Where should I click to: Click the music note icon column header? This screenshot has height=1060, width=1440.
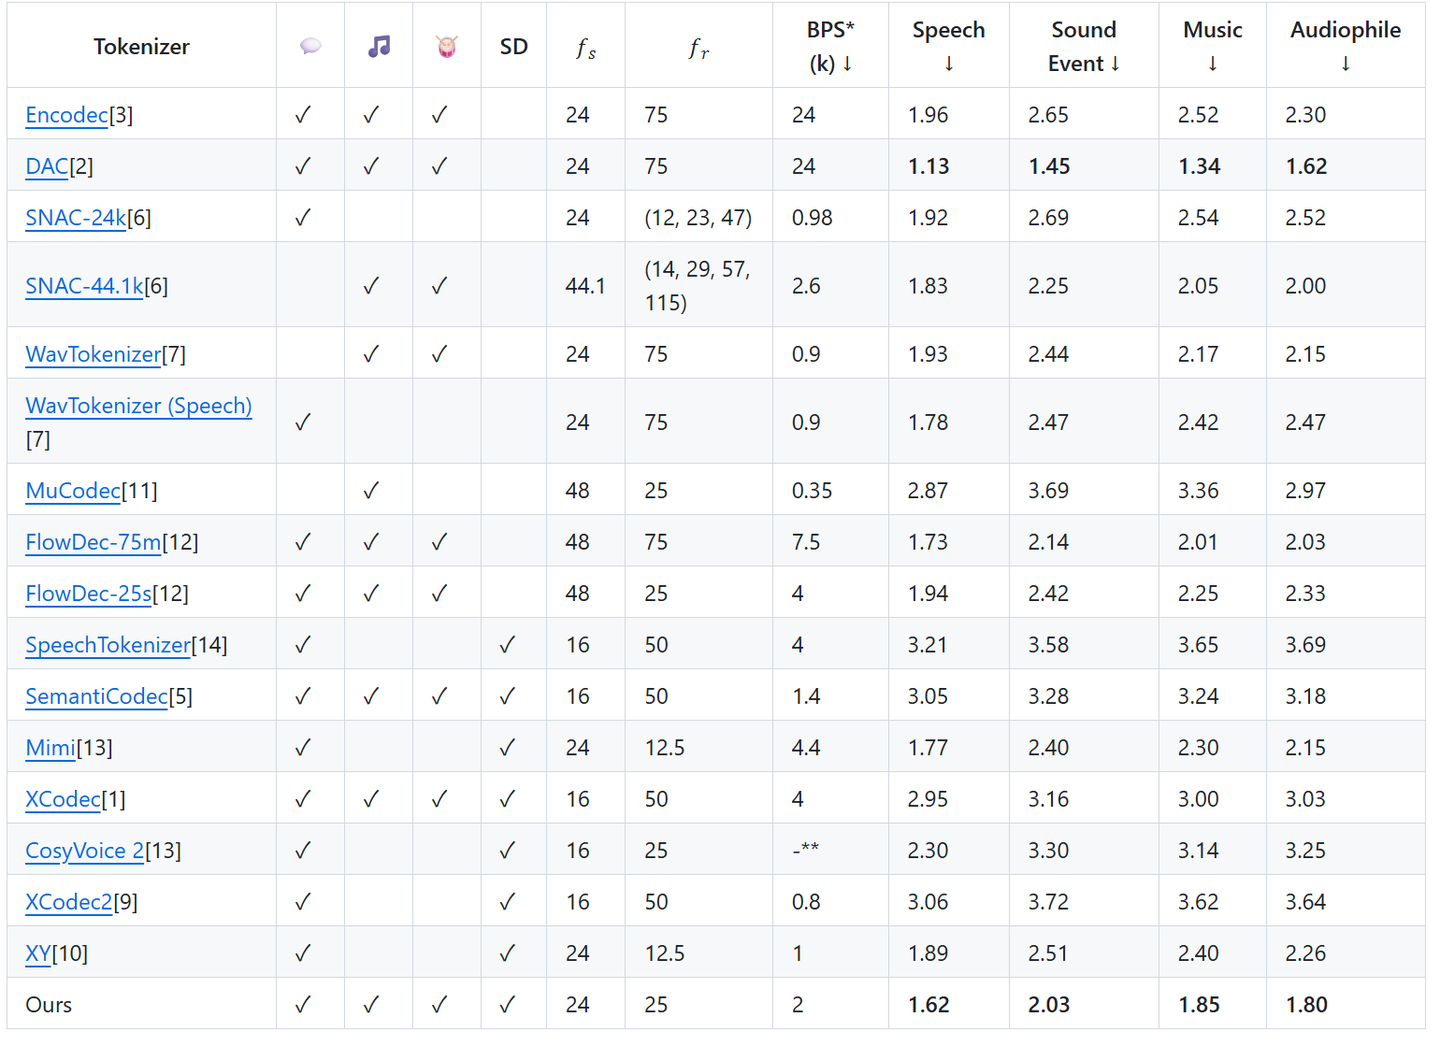click(379, 46)
